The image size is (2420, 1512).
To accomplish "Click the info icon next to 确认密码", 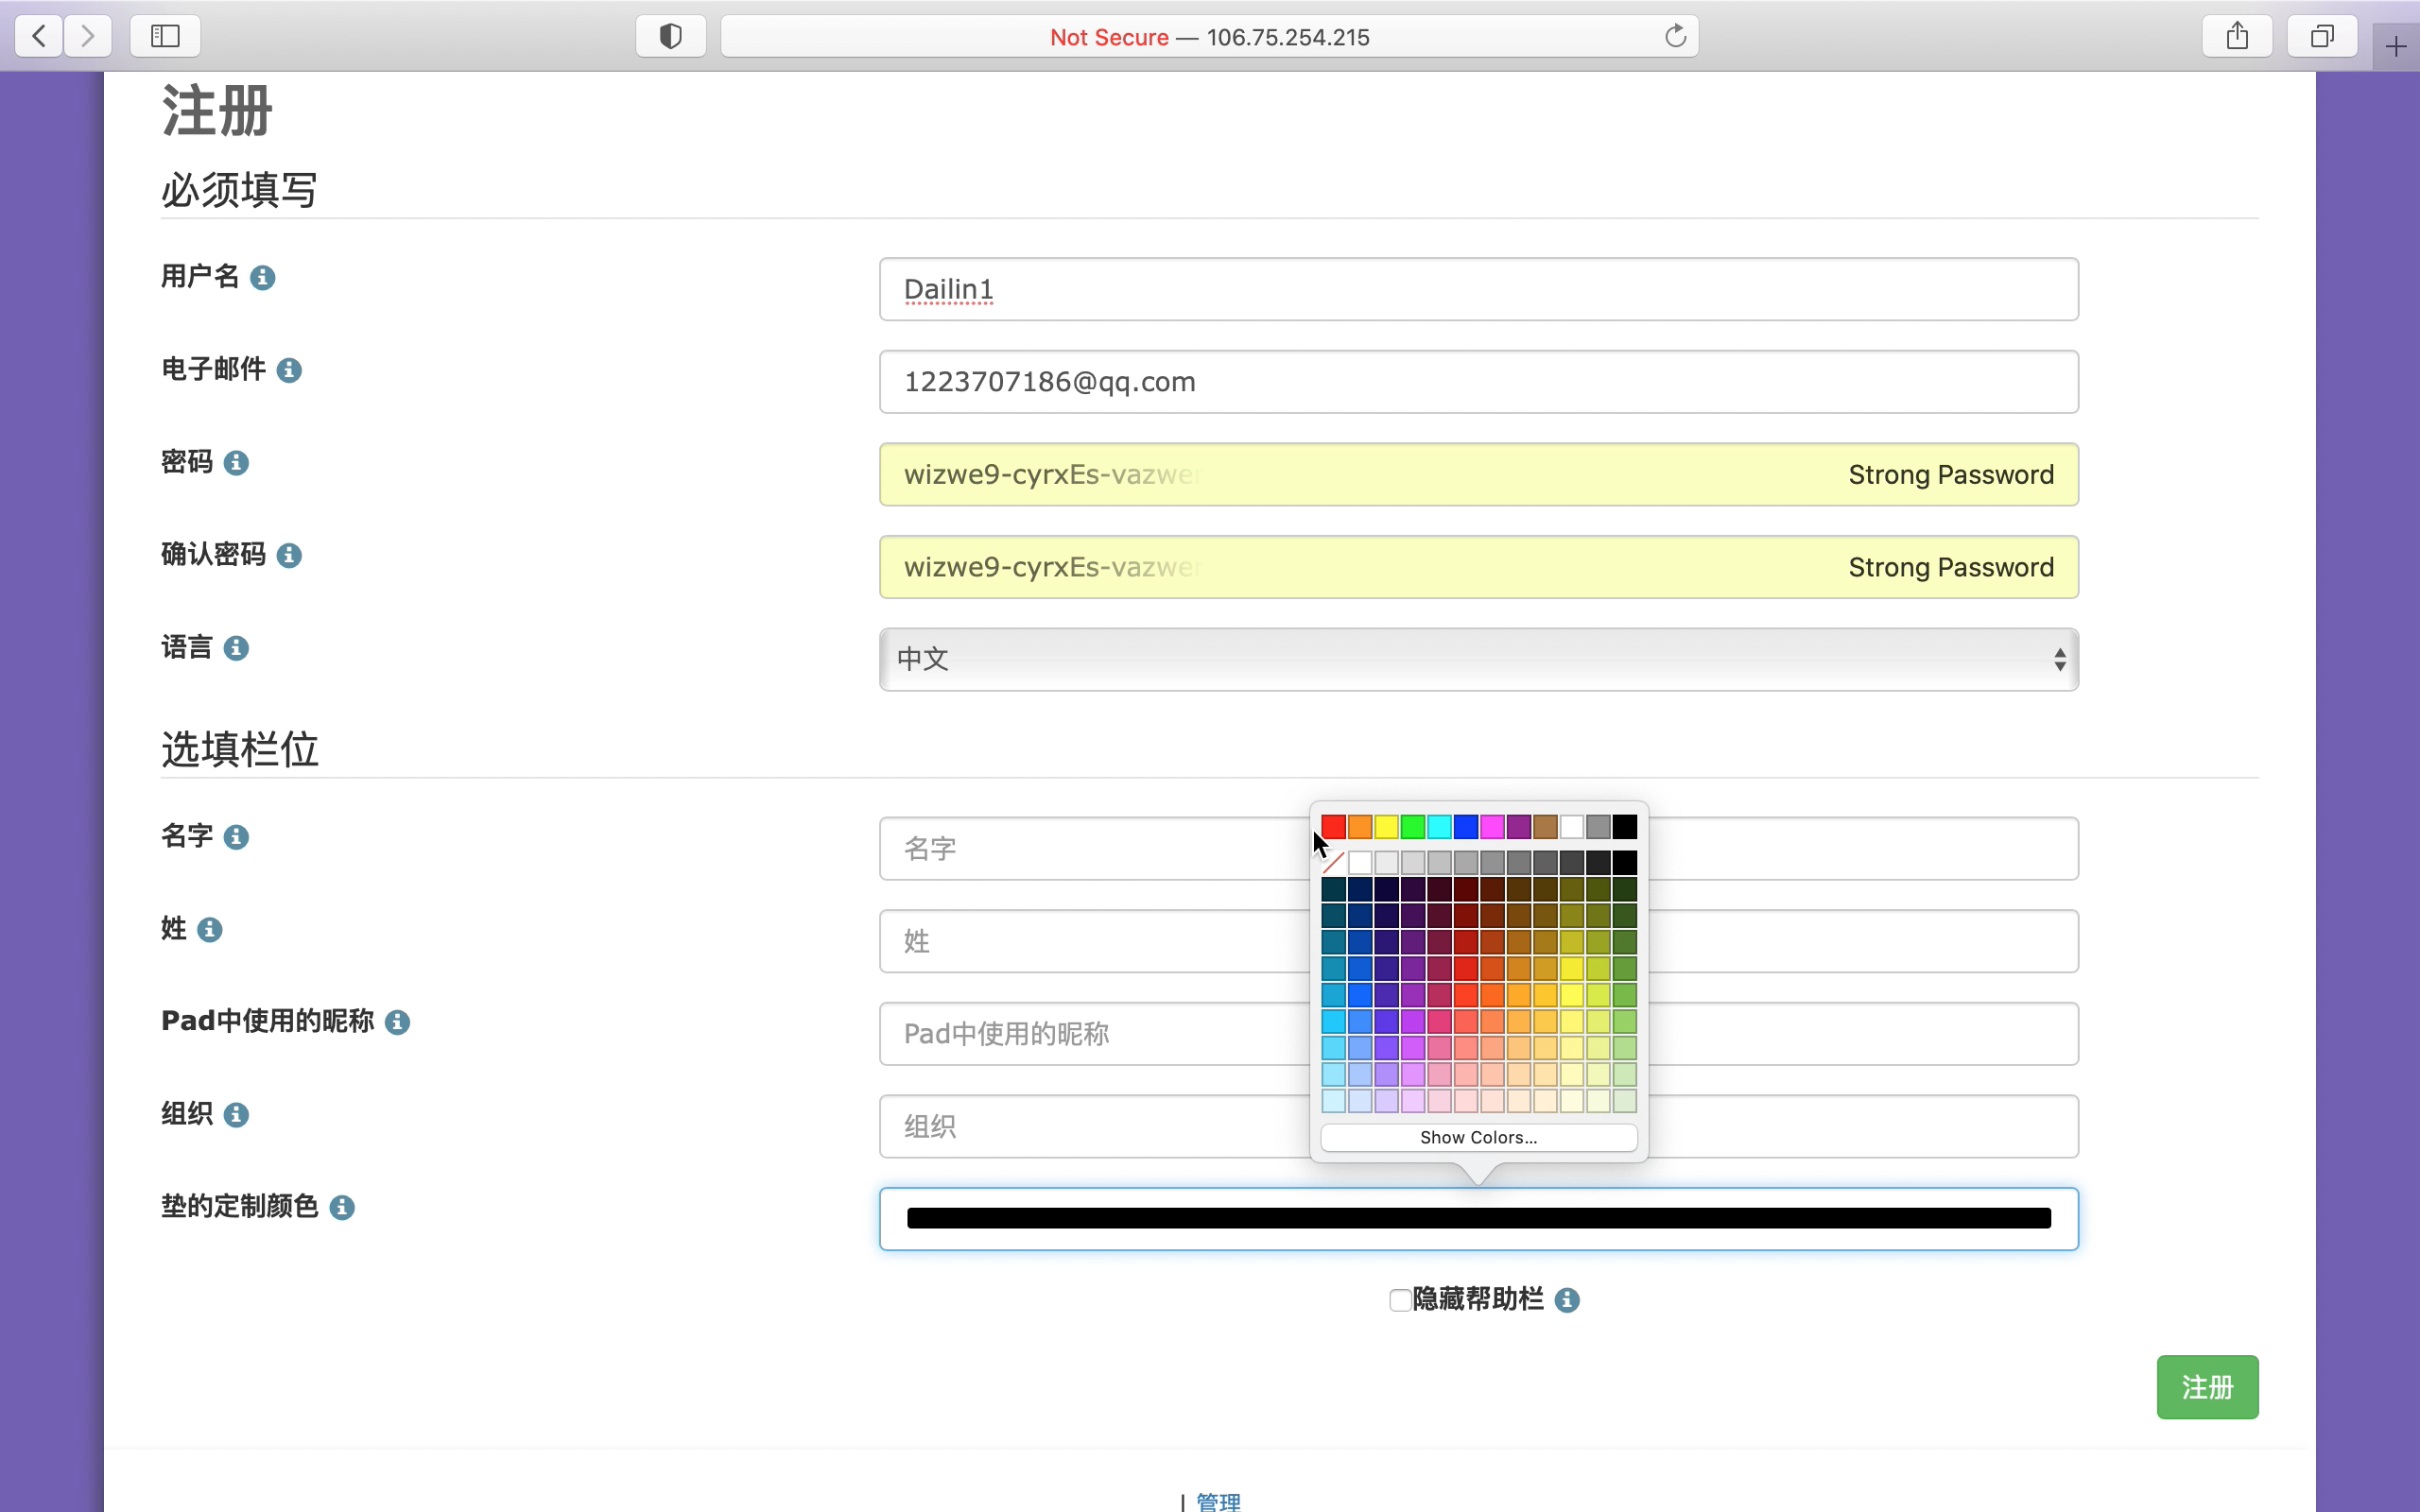I will 289,555.
